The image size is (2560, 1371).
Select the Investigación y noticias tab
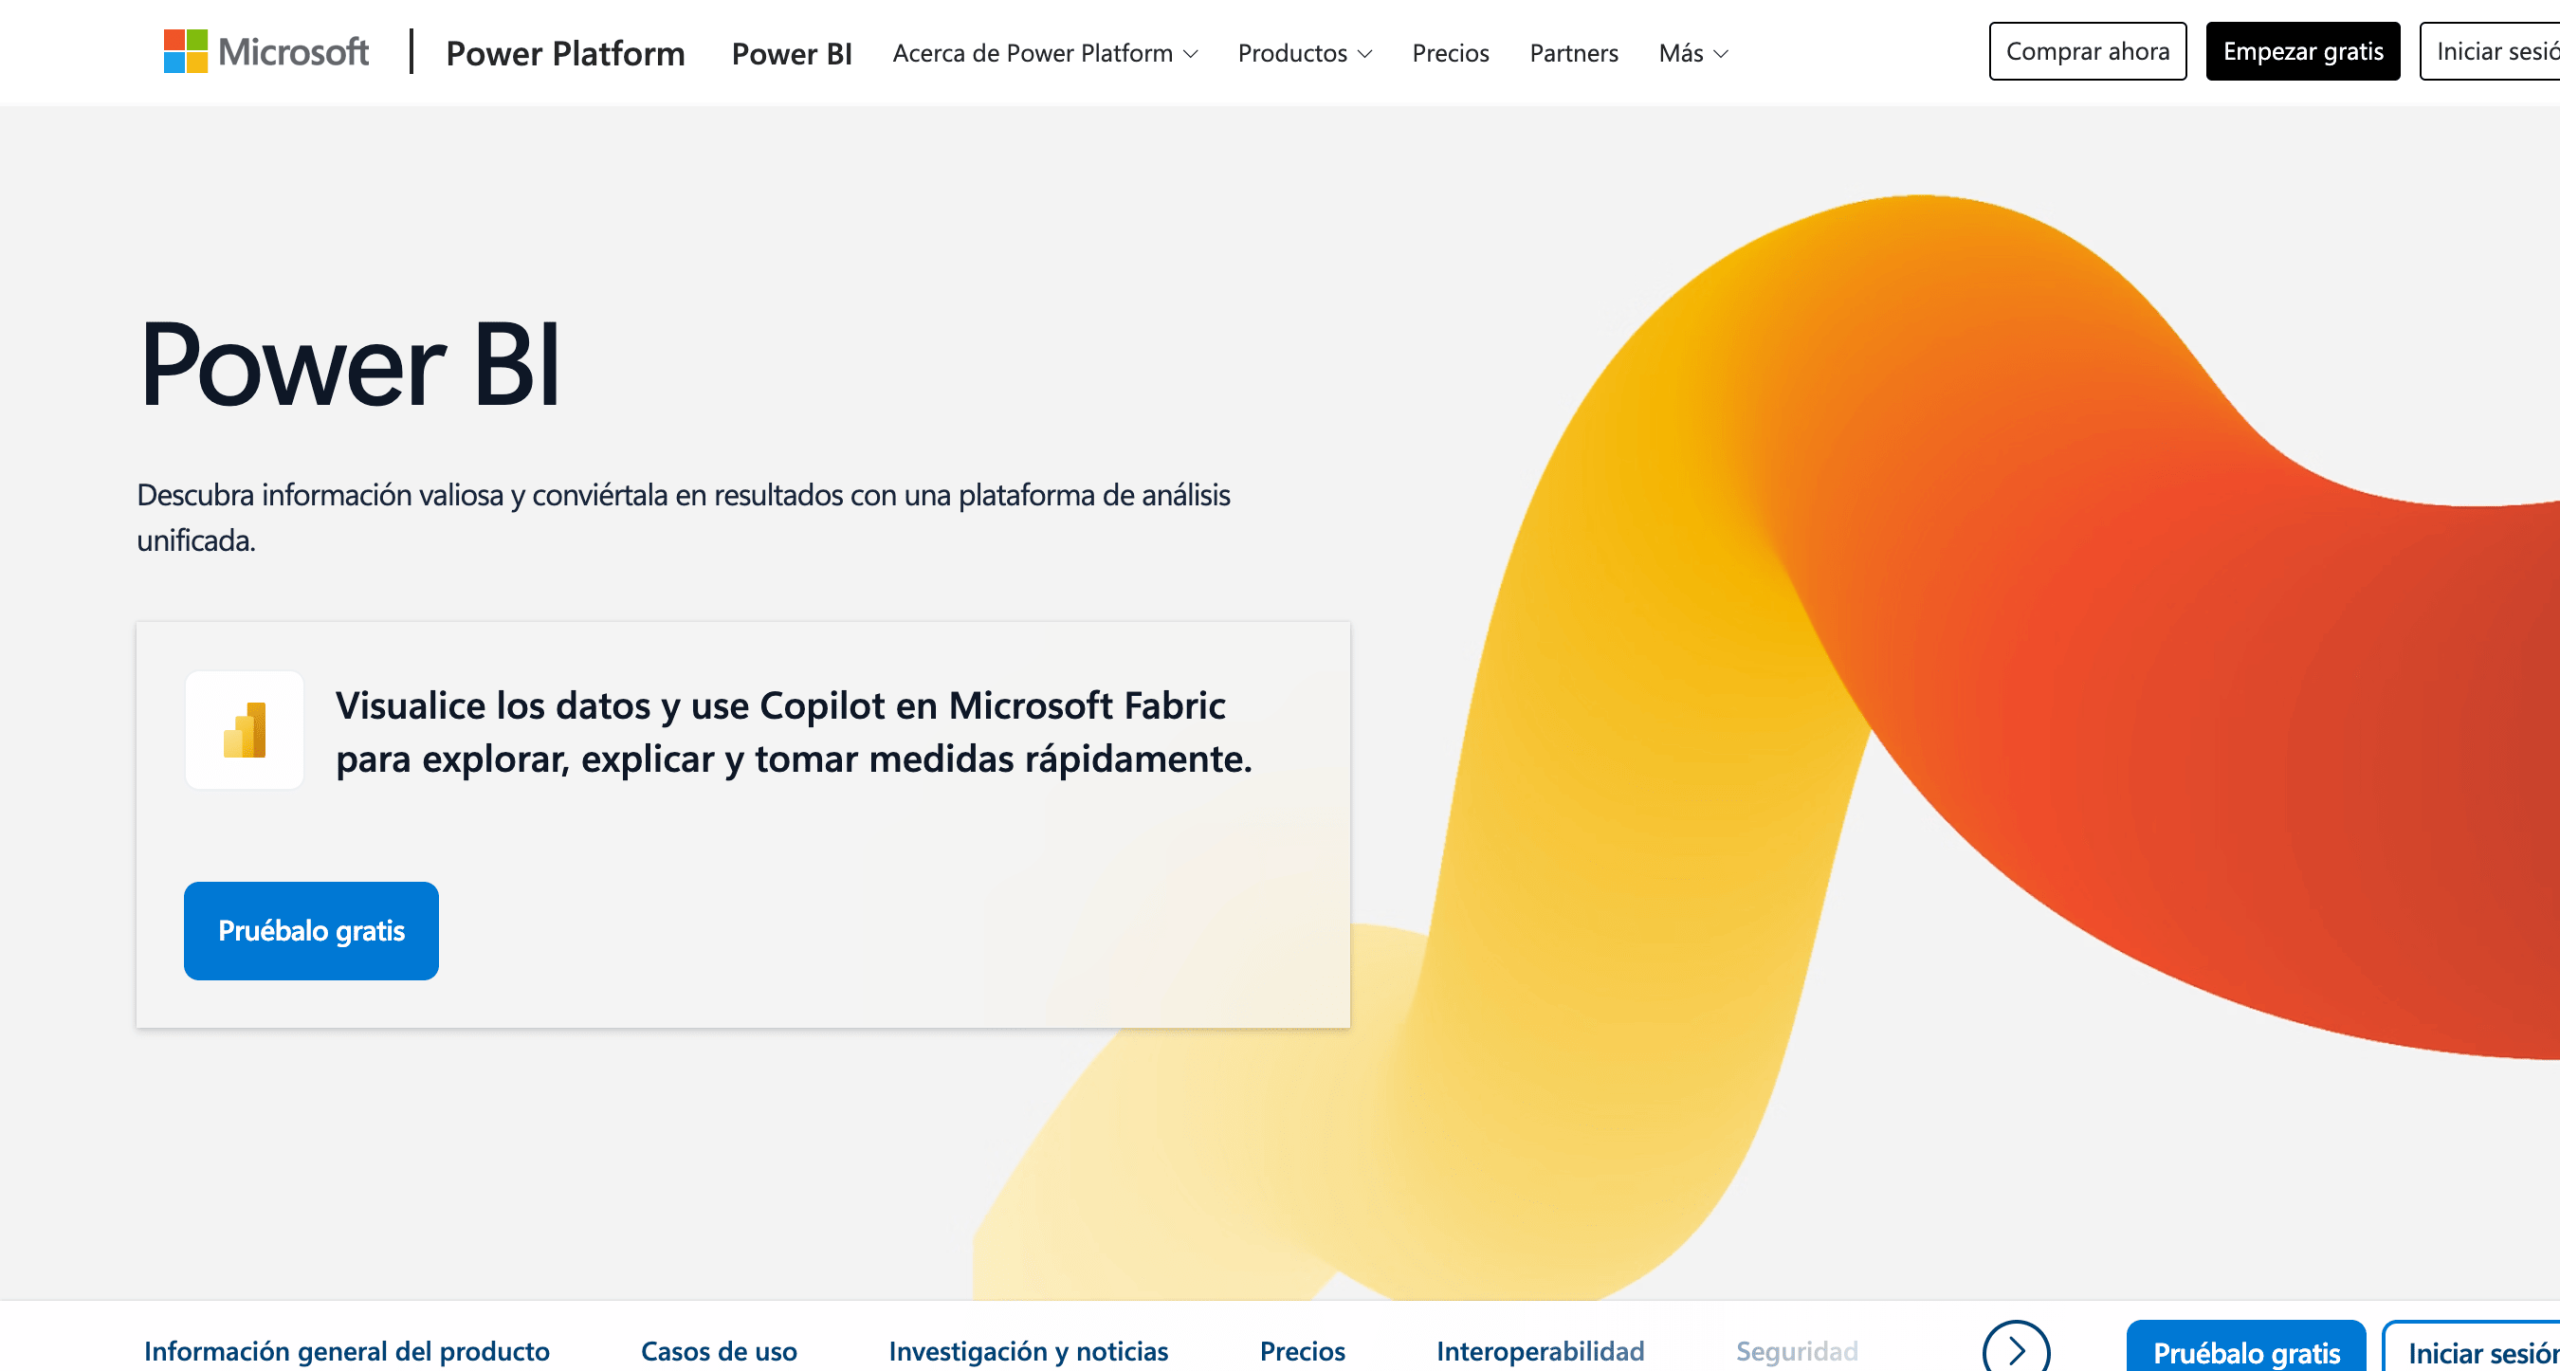coord(1028,1351)
